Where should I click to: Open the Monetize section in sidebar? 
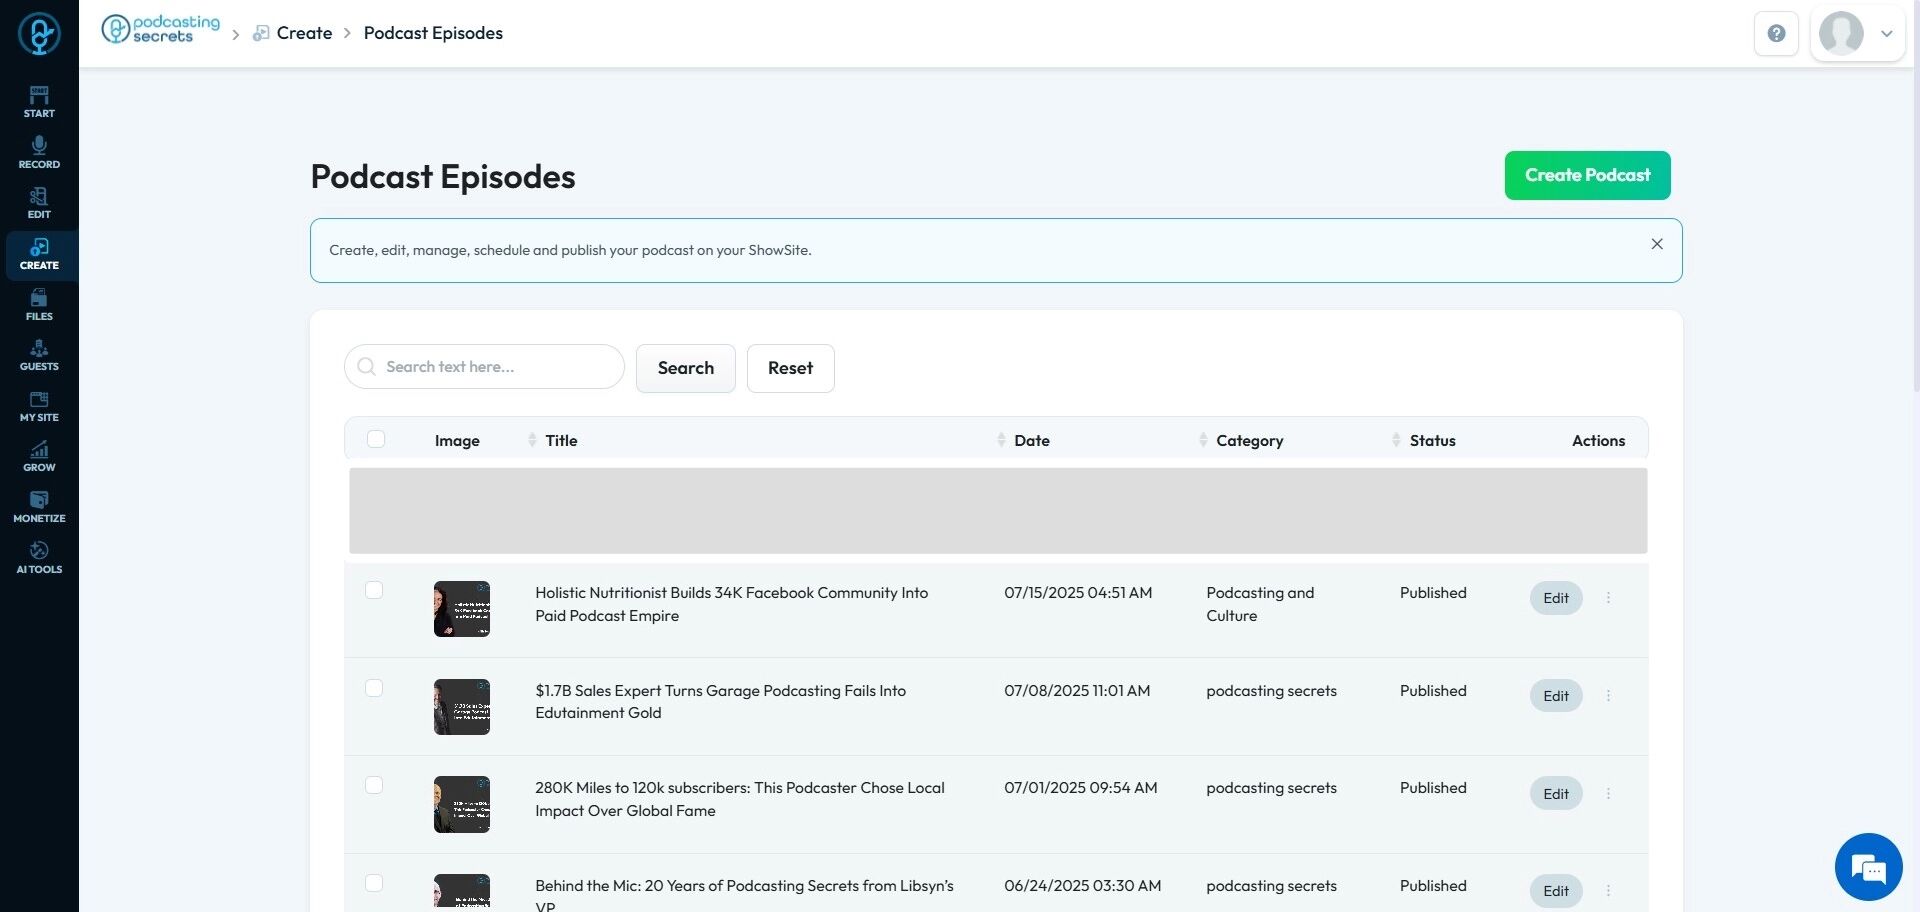tap(39, 507)
